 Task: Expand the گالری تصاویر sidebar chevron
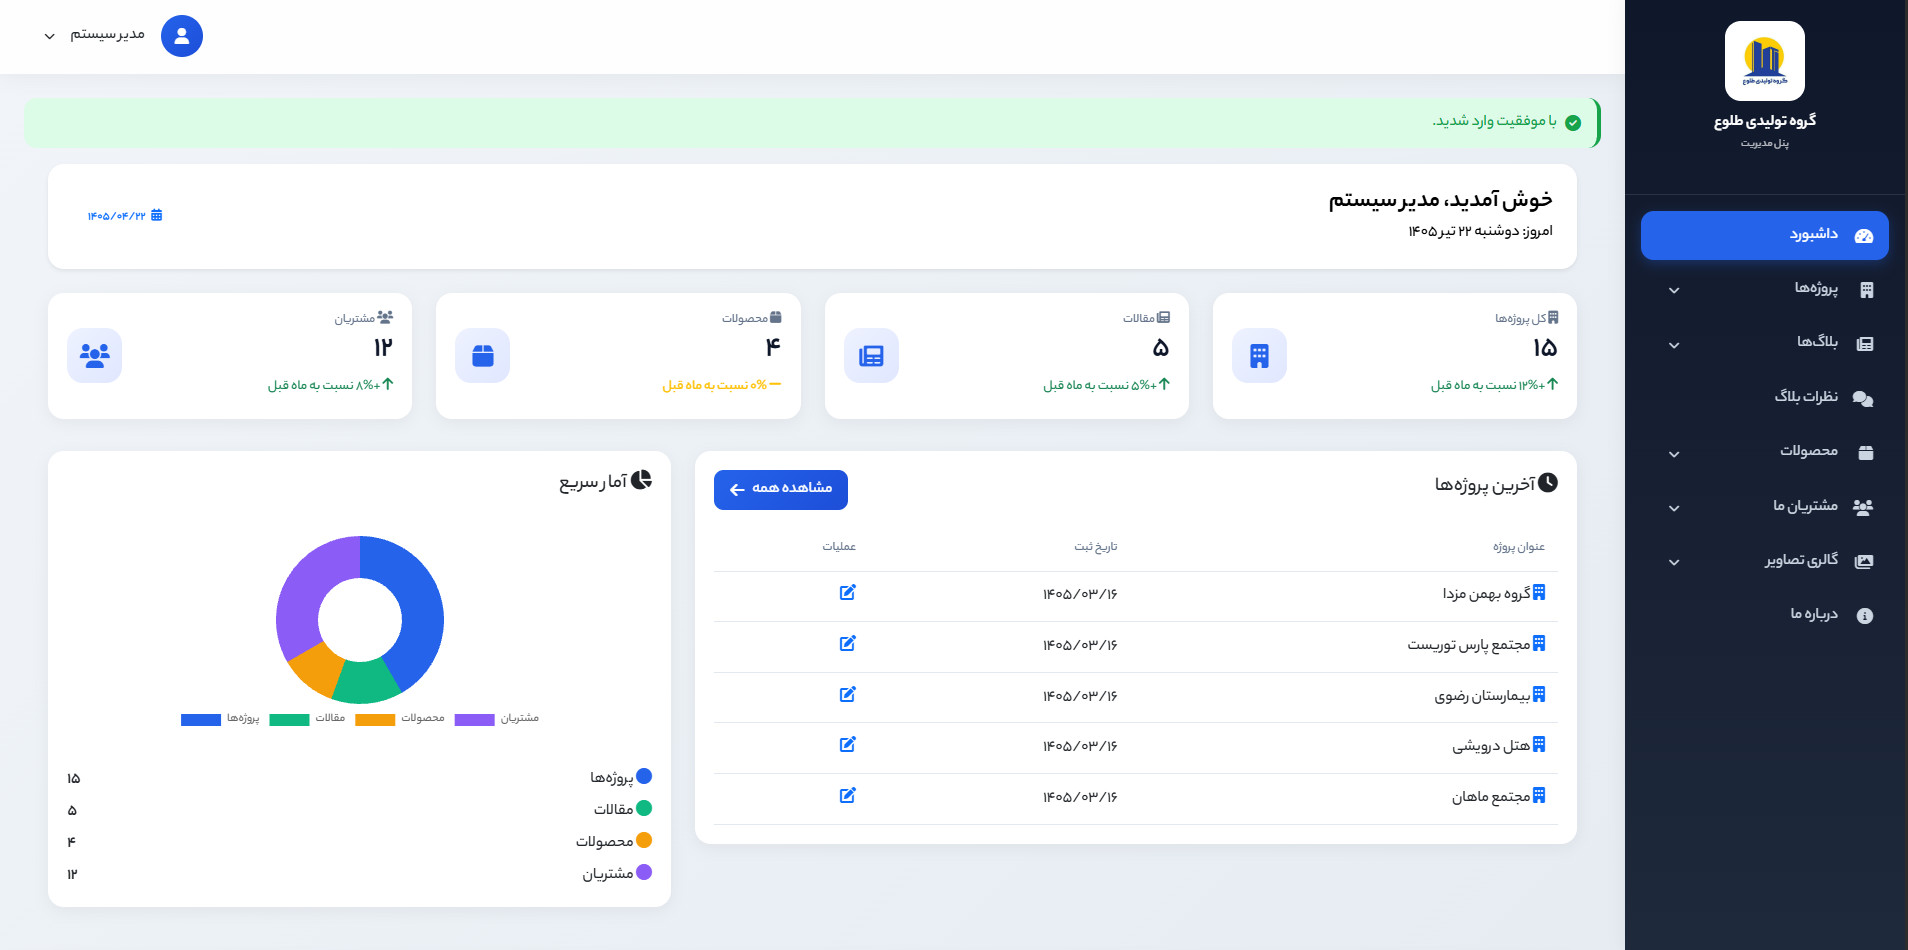(x=1674, y=562)
